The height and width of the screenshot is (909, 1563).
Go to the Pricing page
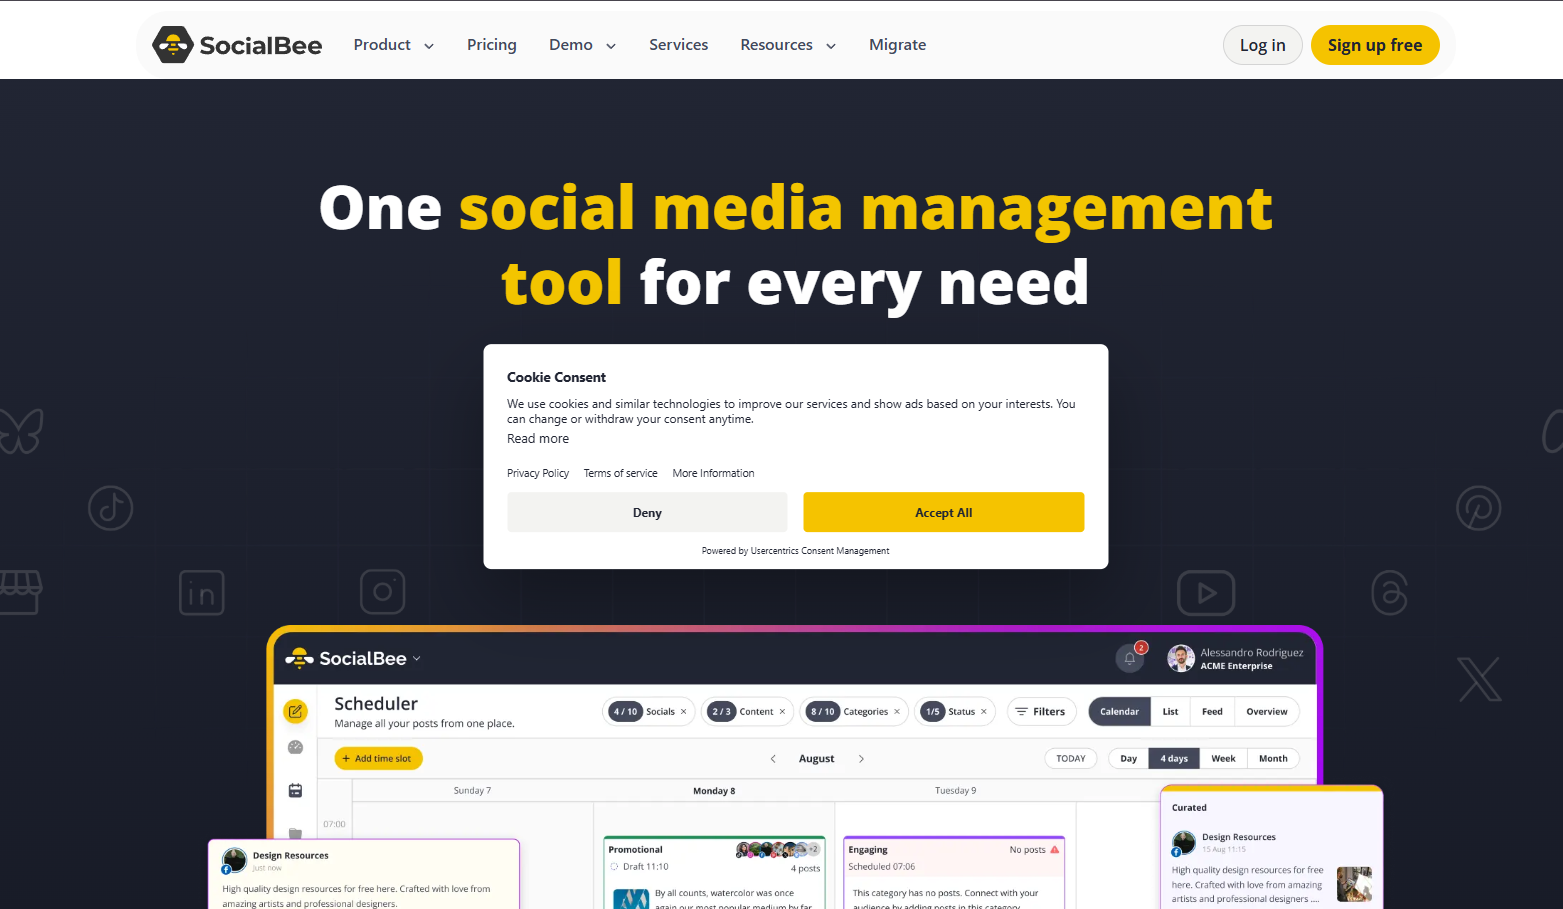click(492, 45)
